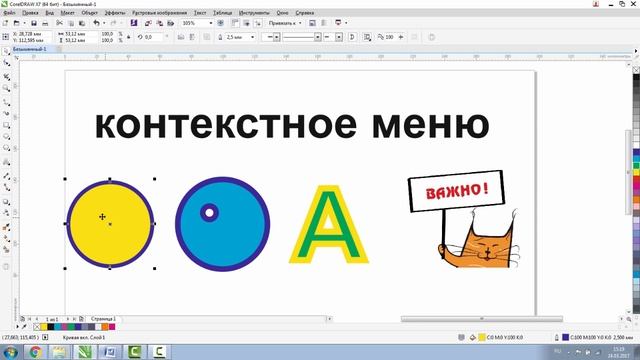The image size is (640, 360).
Task: Switch to the Страница 1 page tab
Action: 103,319
